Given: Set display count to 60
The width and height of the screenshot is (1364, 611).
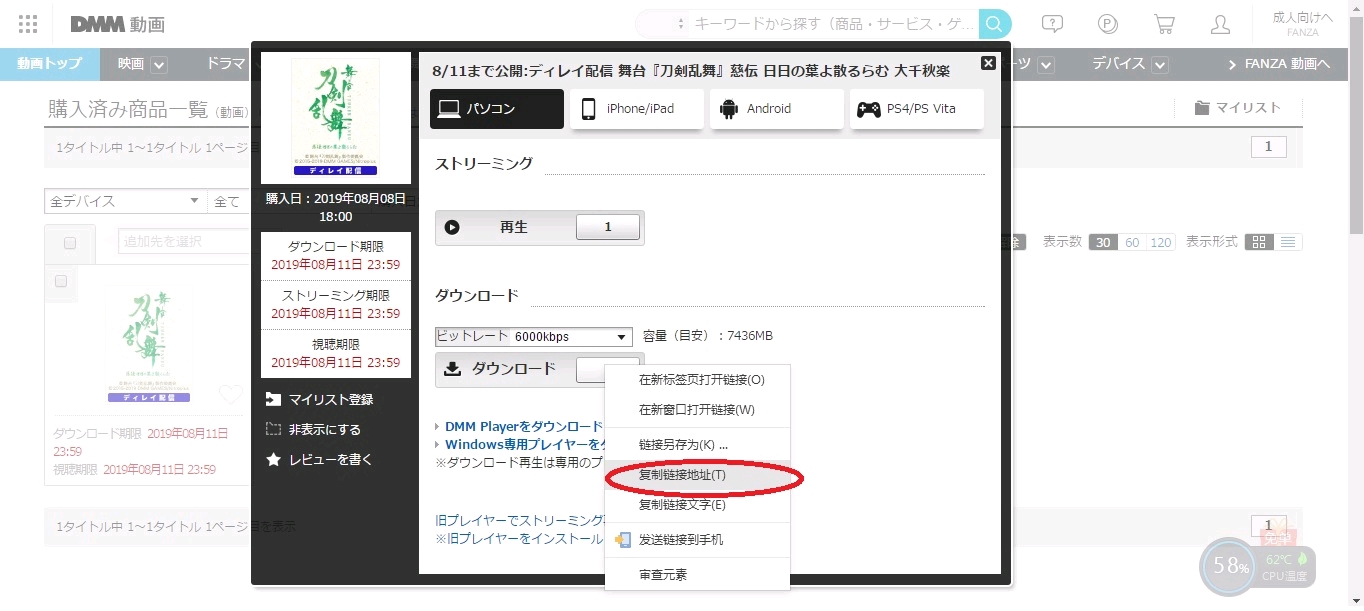Looking at the screenshot, I should click(x=1132, y=242).
